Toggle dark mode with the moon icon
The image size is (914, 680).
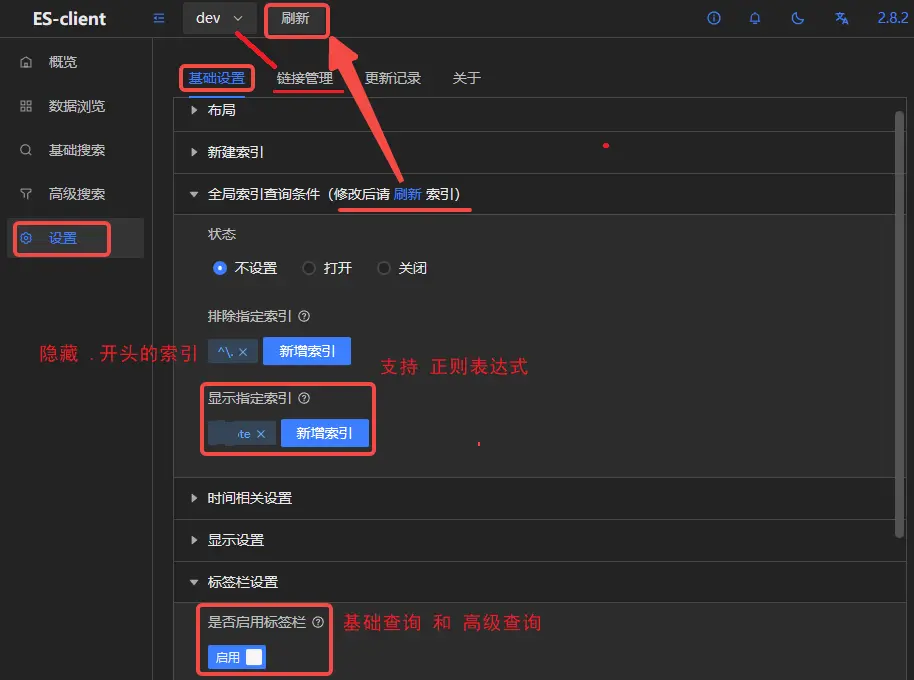click(797, 18)
